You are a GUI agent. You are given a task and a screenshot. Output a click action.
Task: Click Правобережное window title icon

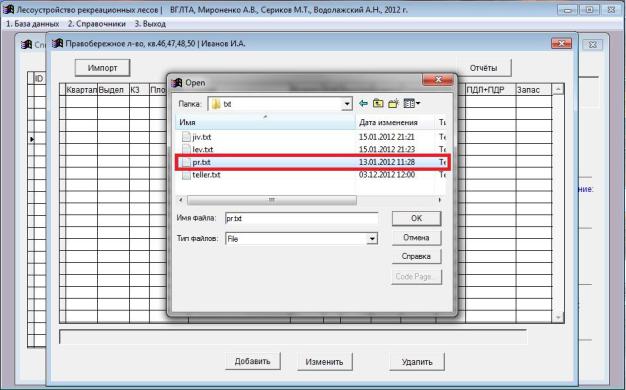pos(58,43)
